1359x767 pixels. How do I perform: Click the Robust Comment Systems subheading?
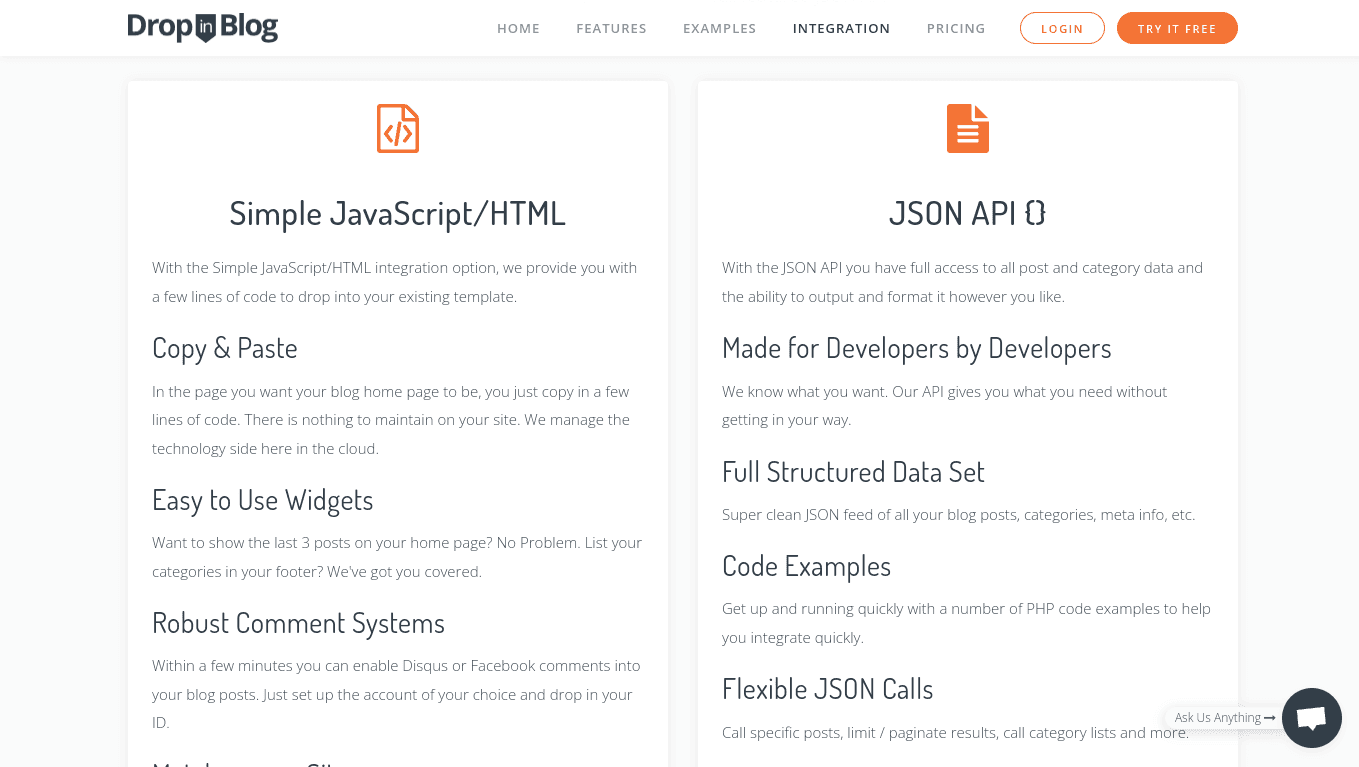(x=298, y=623)
